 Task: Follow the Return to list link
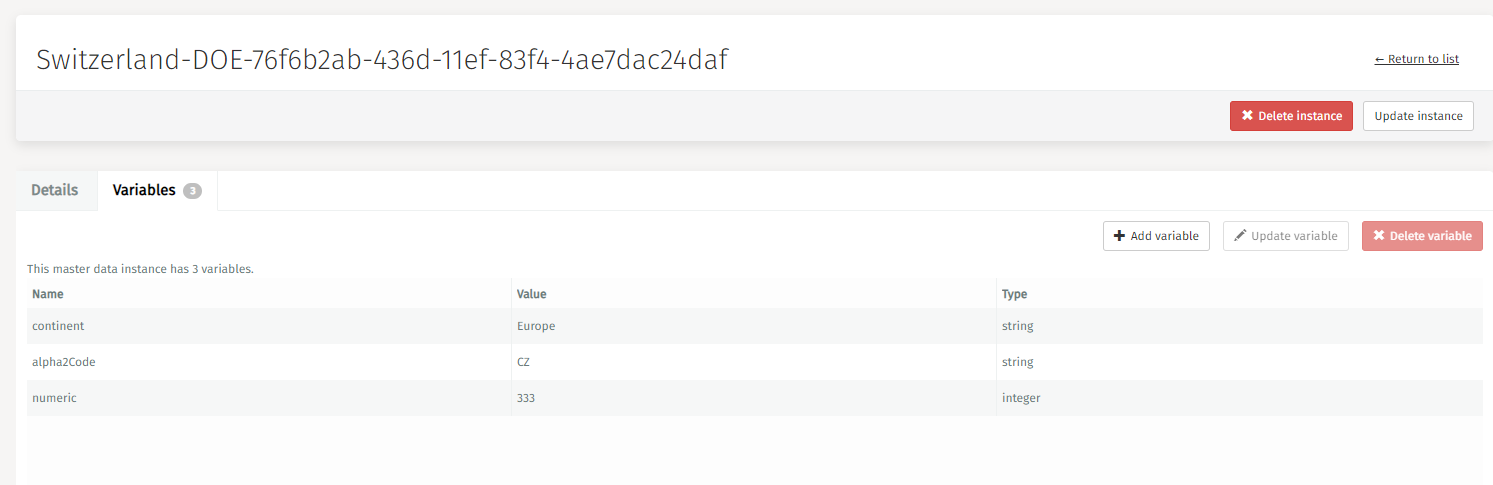pyautogui.click(x=1416, y=59)
